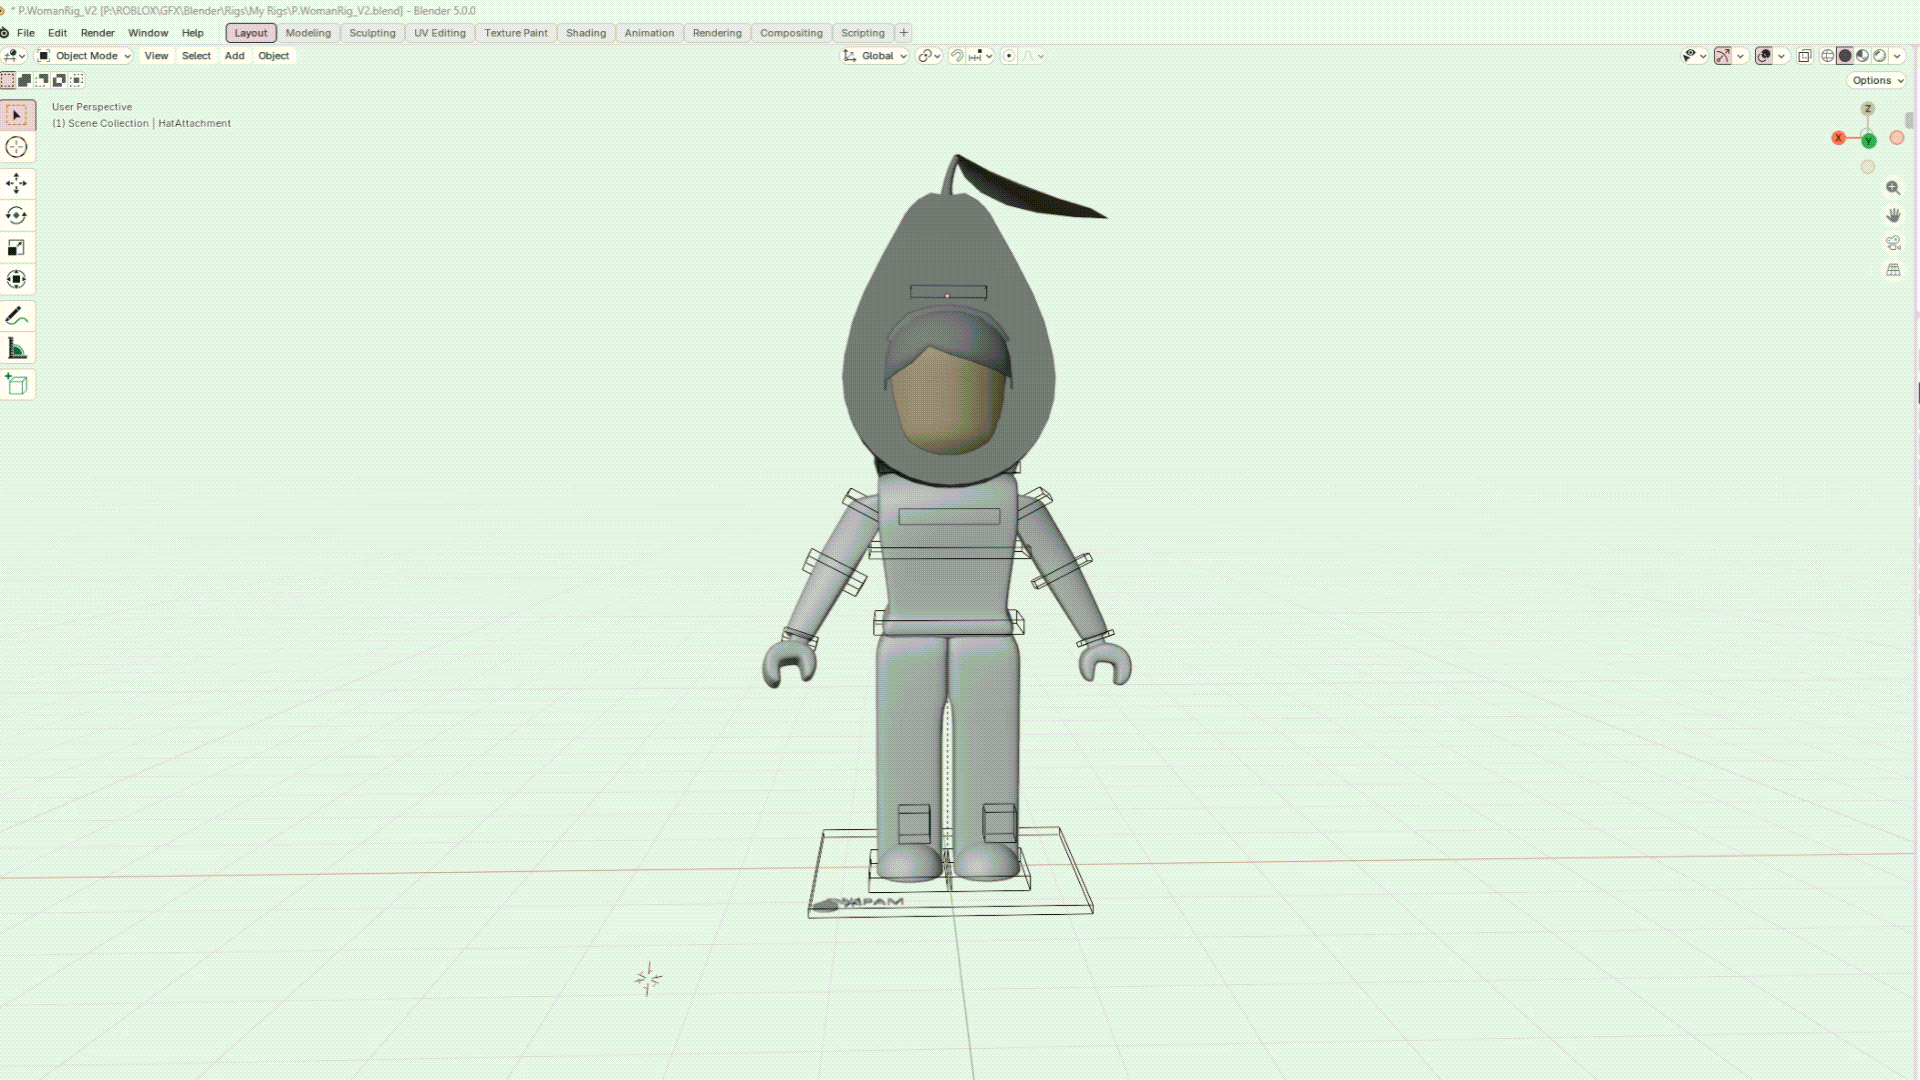The width and height of the screenshot is (1920, 1080).
Task: Open the viewport Add menu
Action: (x=235, y=56)
